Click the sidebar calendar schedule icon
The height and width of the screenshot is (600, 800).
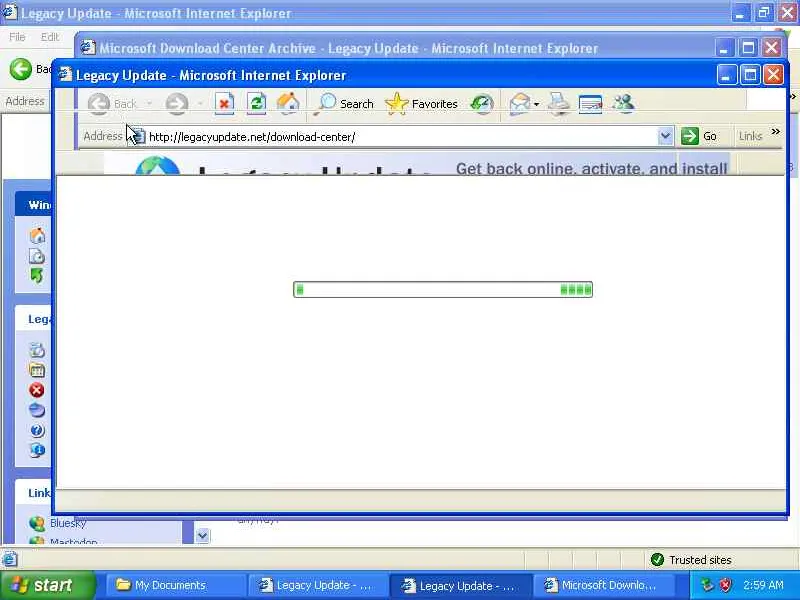click(37, 370)
